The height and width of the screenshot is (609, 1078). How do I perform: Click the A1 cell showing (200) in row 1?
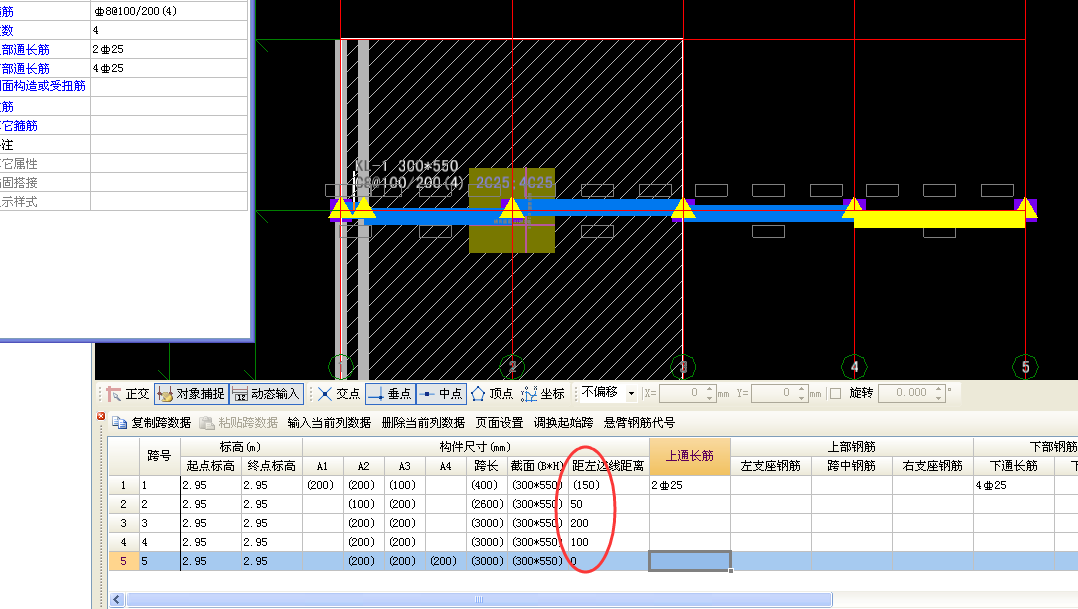[x=322, y=485]
